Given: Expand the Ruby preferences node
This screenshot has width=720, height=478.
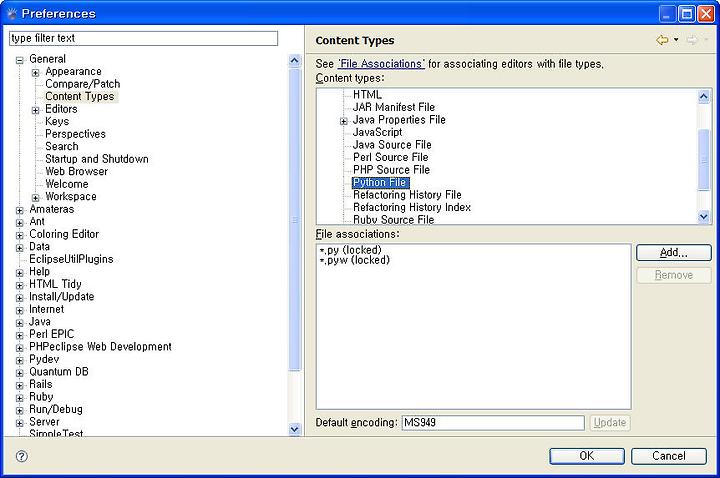Looking at the screenshot, I should coord(20,398).
